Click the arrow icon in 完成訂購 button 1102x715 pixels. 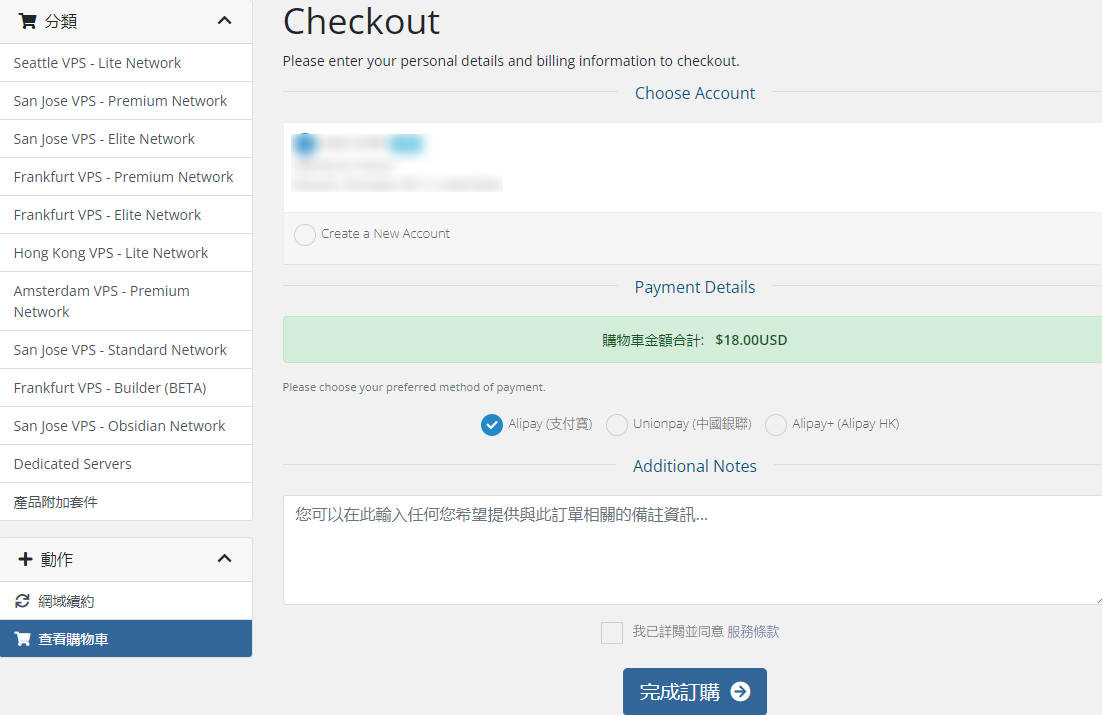[740, 692]
